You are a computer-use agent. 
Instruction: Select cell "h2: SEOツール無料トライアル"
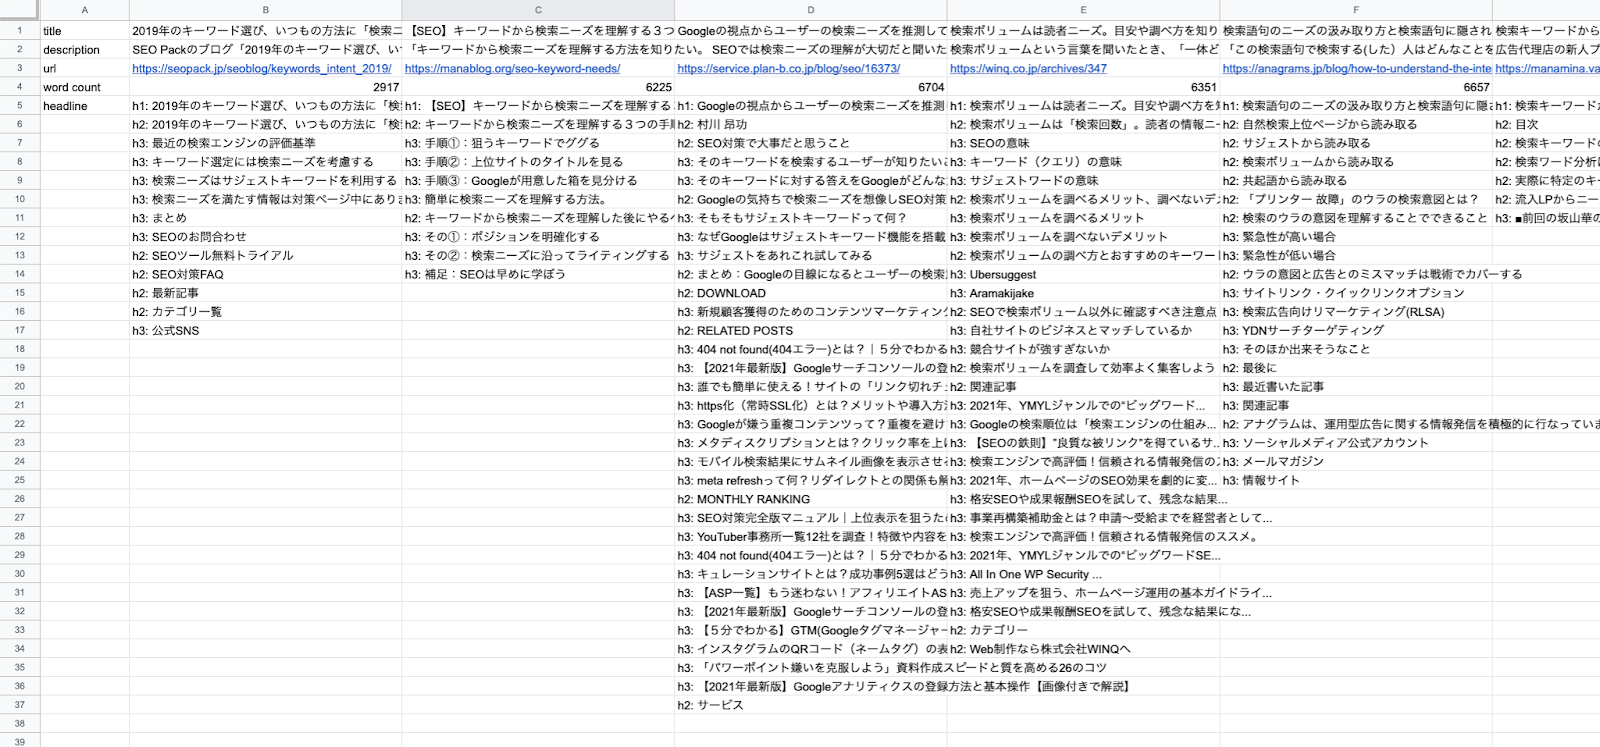tap(266, 255)
